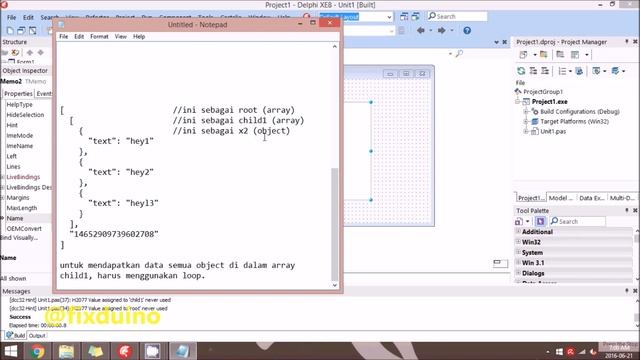Open Chrome from the taskbar
This screenshot has width=640, height=360.
(37, 351)
